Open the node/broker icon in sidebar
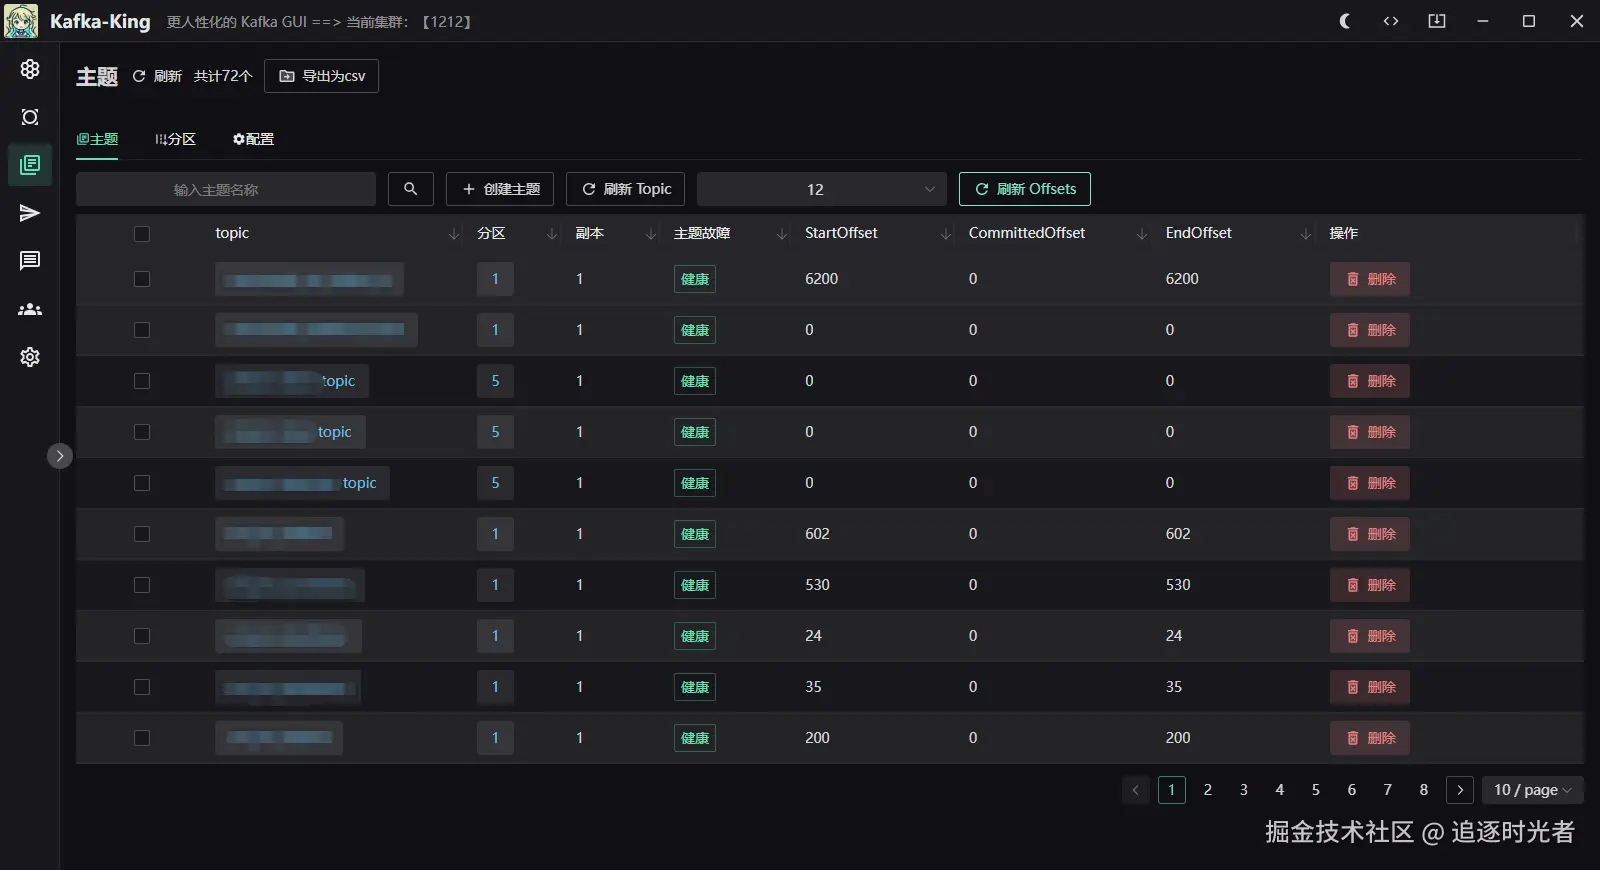 coord(30,117)
